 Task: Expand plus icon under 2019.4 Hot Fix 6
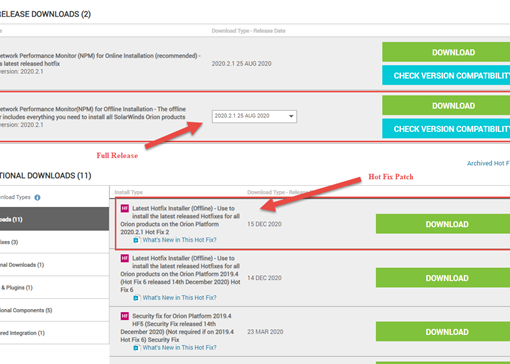136,298
